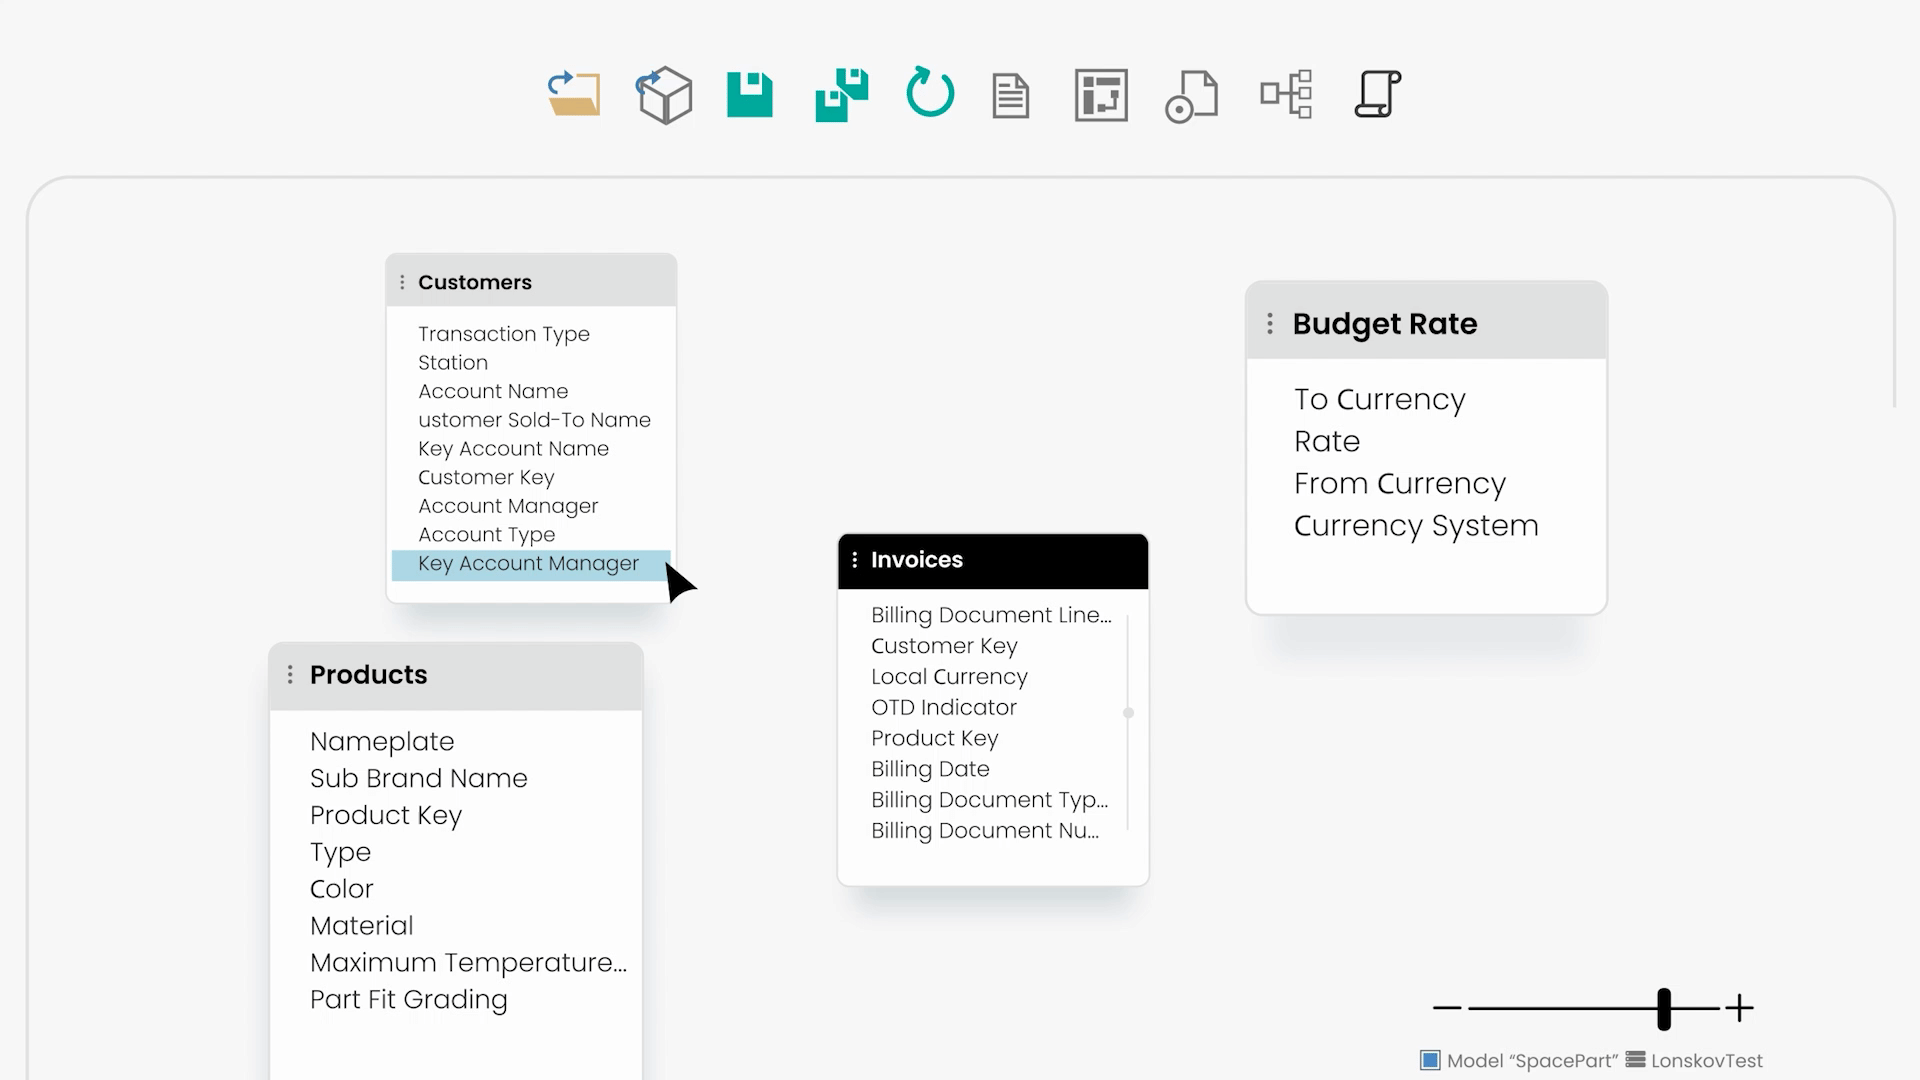Select the Customers table header
Viewport: 1920px width, 1080px height.
531,281
